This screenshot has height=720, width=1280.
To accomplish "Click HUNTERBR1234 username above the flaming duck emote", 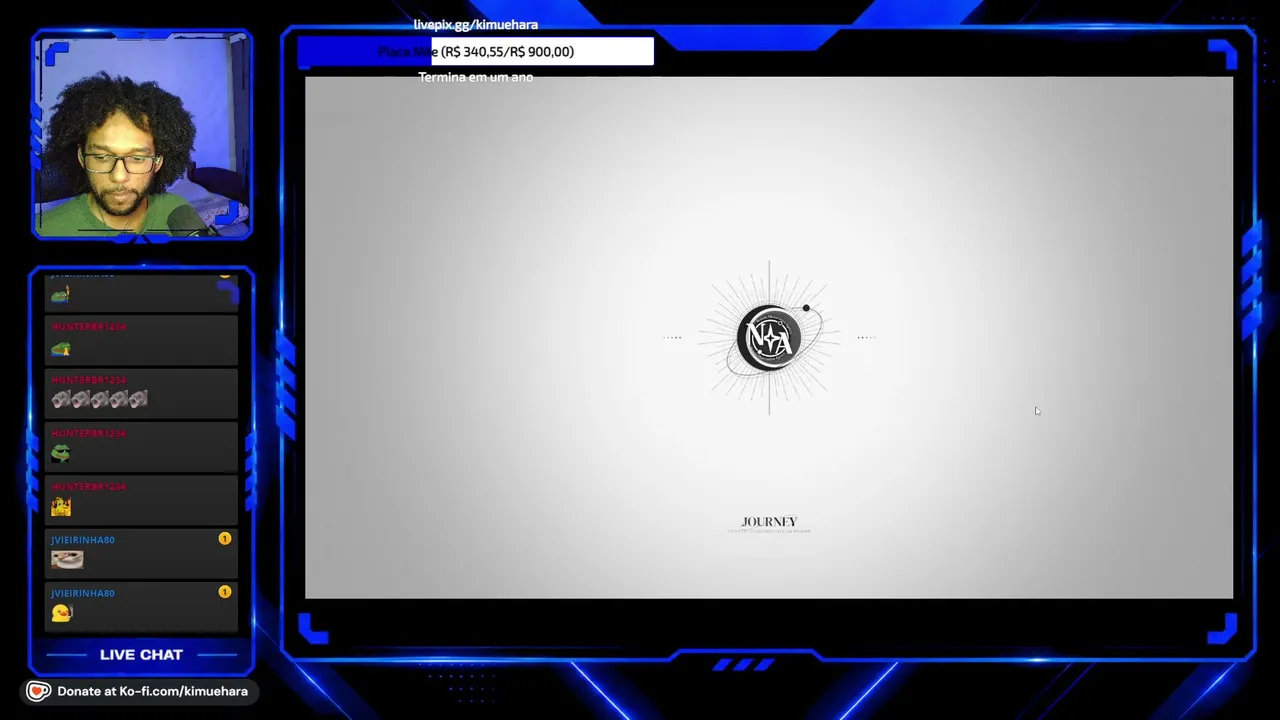I will pyautogui.click(x=88, y=486).
